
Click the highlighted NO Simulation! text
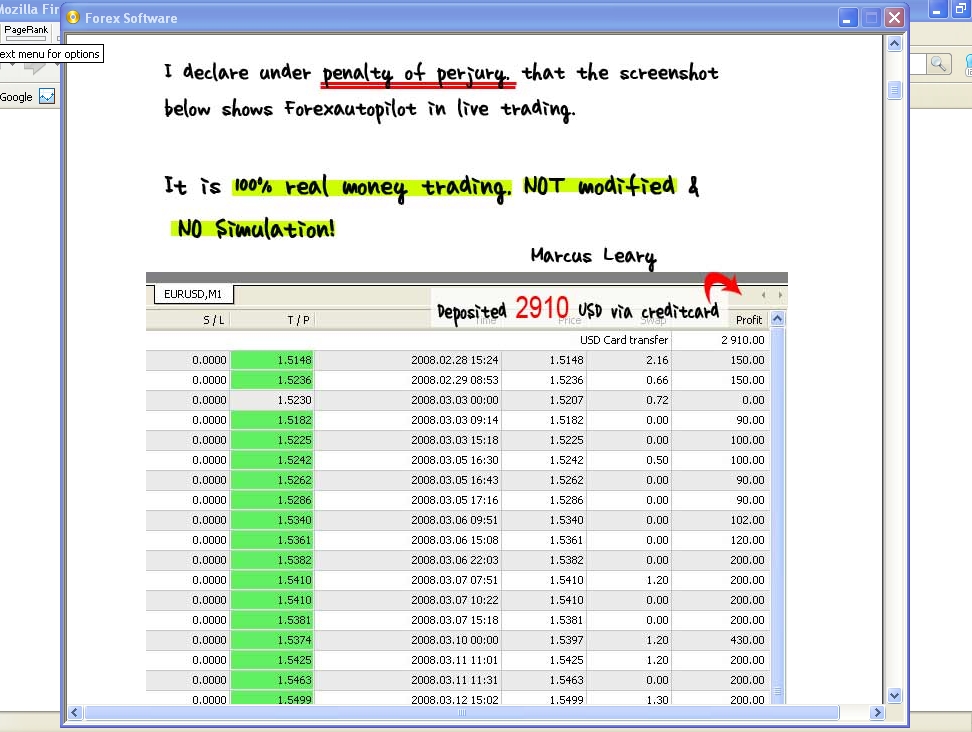(255, 228)
